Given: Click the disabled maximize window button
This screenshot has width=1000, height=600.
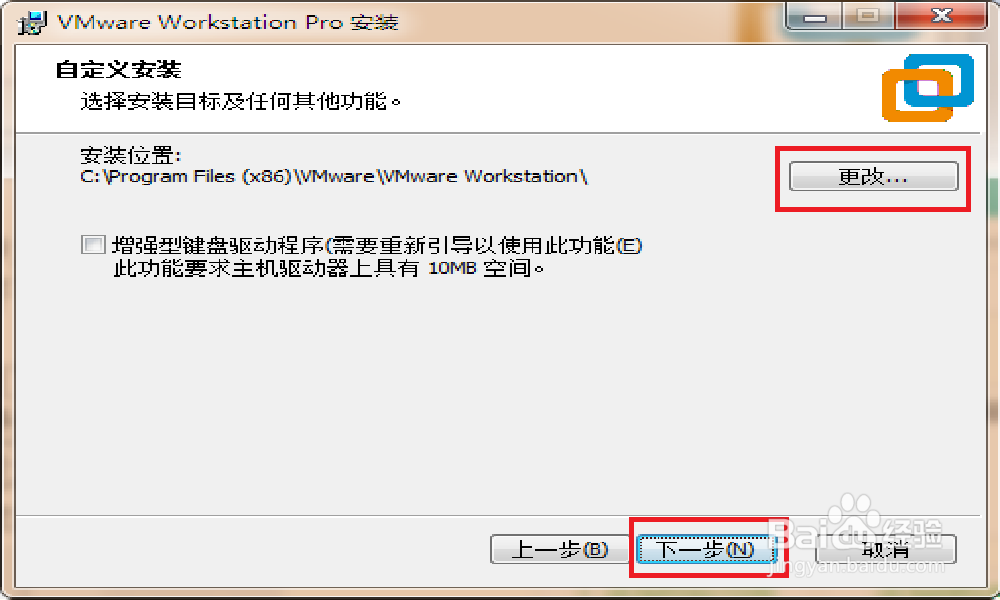Looking at the screenshot, I should pyautogui.click(x=869, y=16).
